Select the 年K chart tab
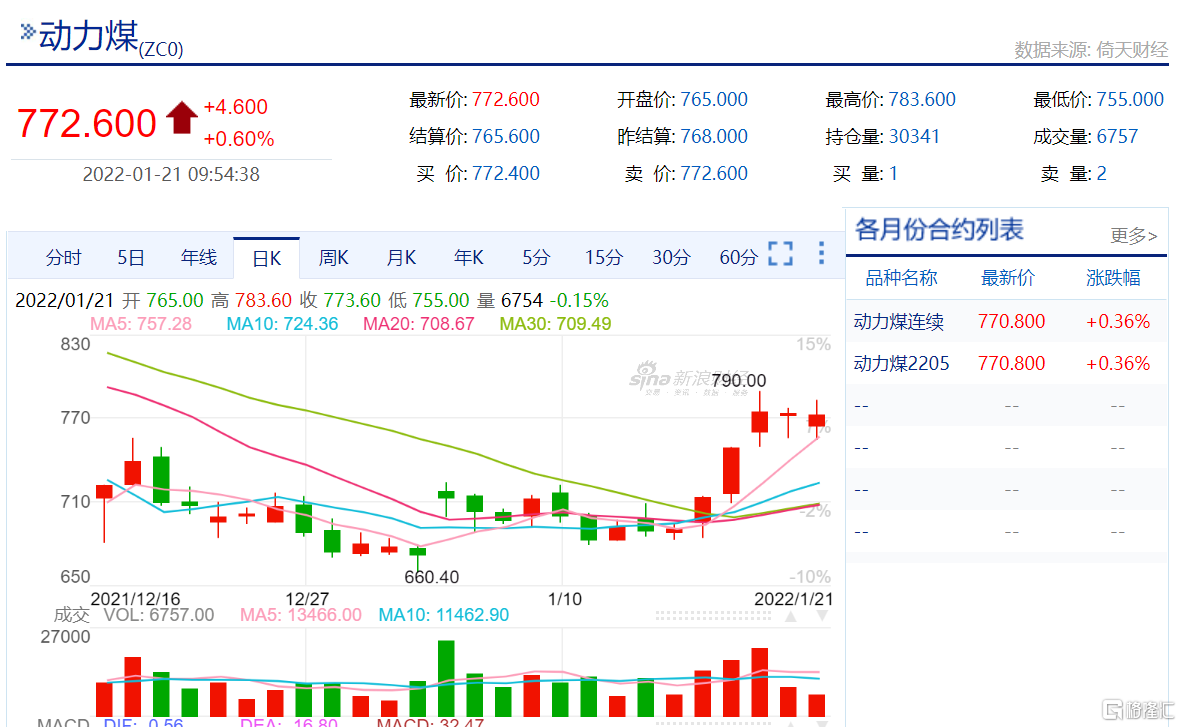The width and height of the screenshot is (1181, 727). [468, 258]
